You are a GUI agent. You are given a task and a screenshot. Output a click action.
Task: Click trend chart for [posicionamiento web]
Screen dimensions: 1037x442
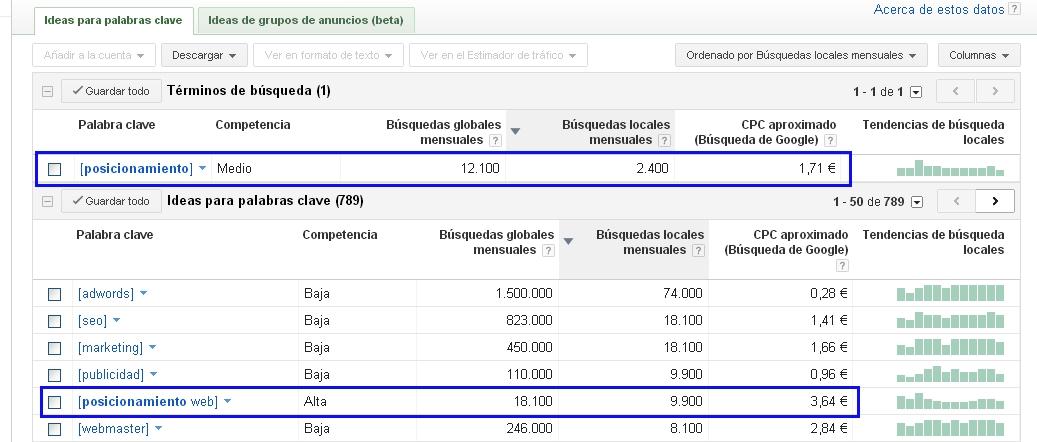click(x=950, y=402)
